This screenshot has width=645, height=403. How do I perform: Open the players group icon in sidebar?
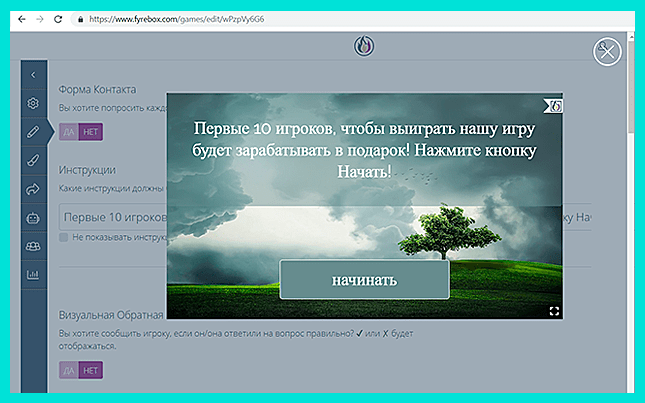(x=33, y=246)
